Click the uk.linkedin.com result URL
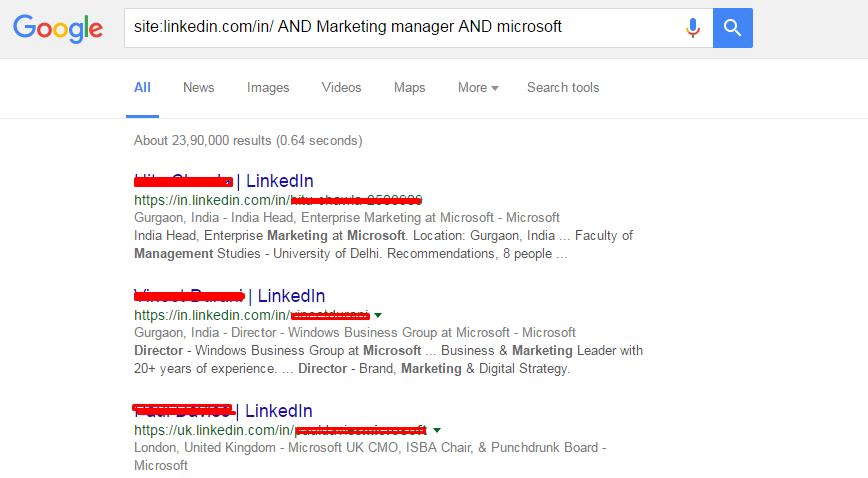This screenshot has height=478, width=868. click(x=280, y=430)
